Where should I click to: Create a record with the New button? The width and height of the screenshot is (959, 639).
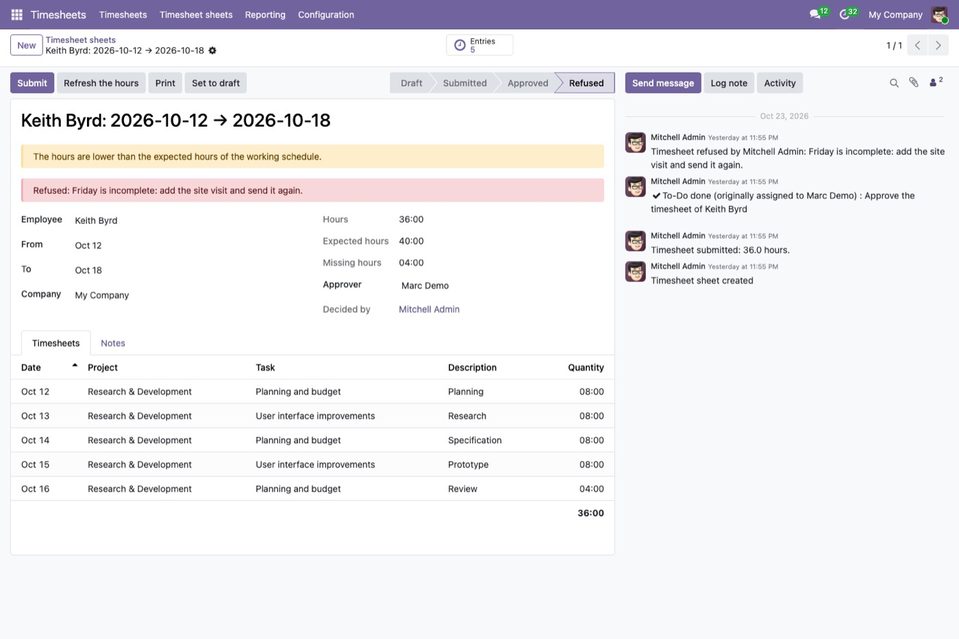[x=26, y=45]
